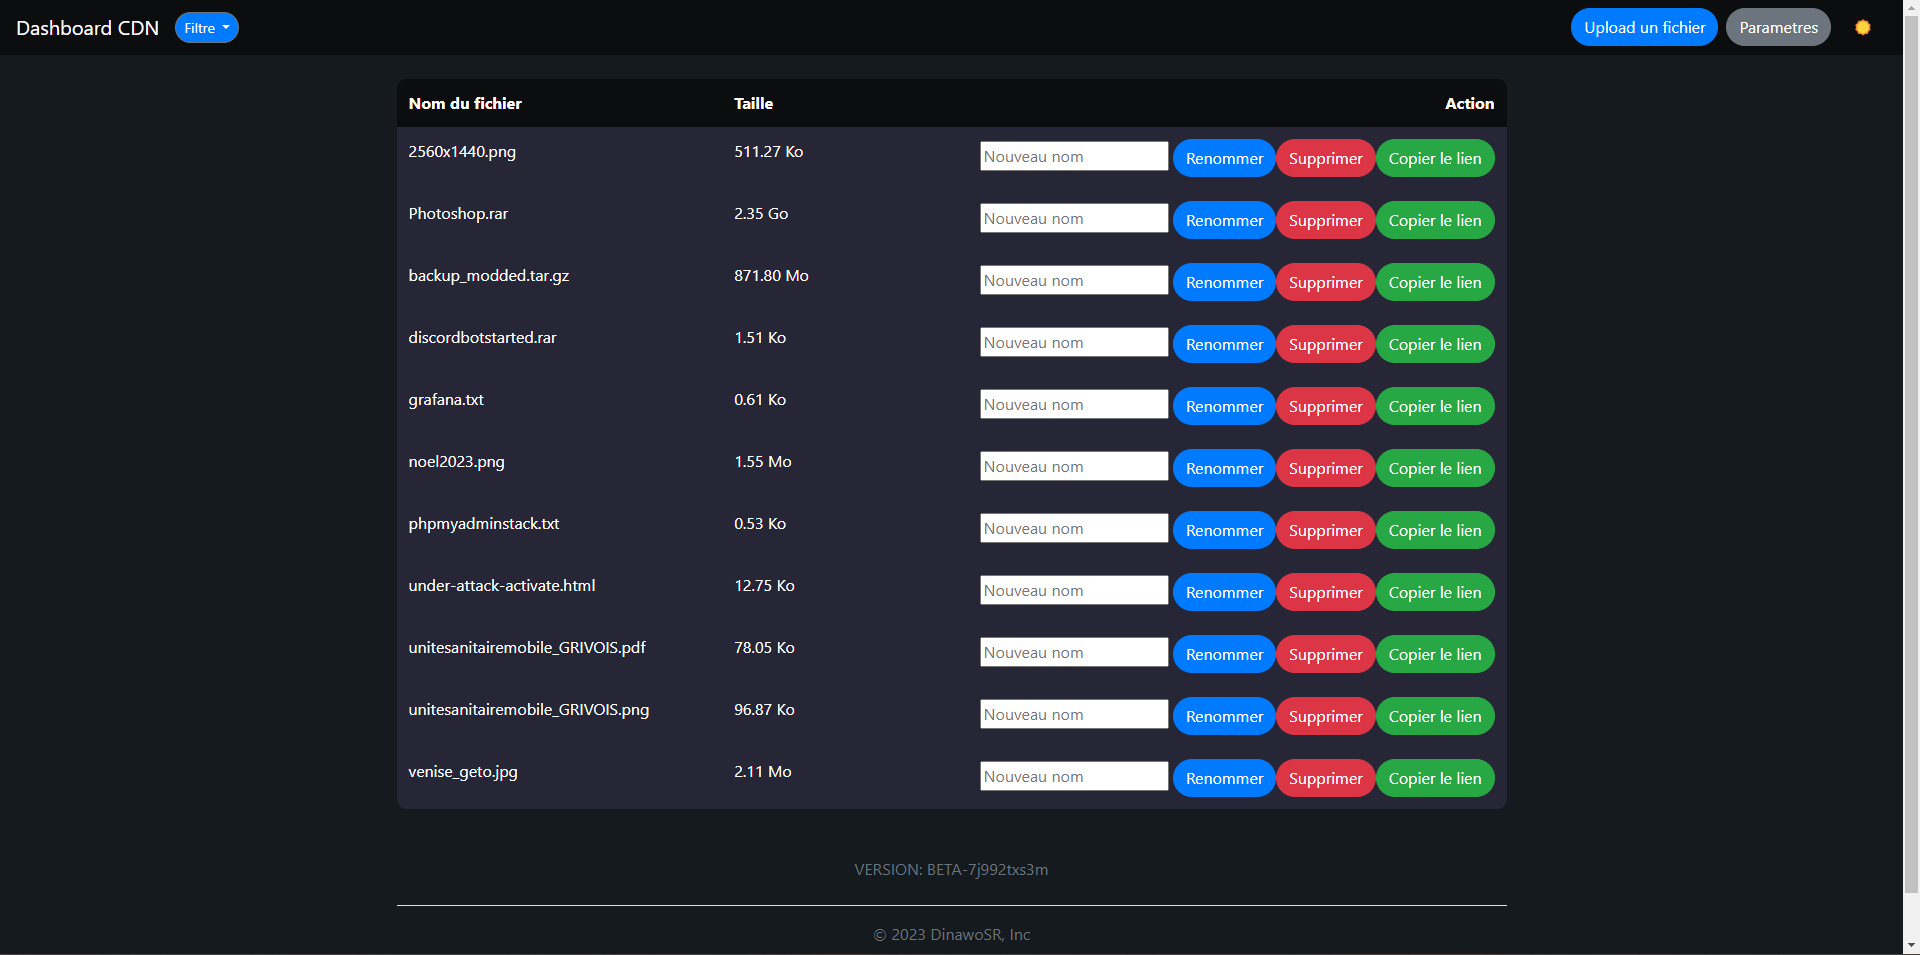Screen dimensions: 1920x955
Task: Rename the 2560x1440.png file
Action: [x=1223, y=159]
